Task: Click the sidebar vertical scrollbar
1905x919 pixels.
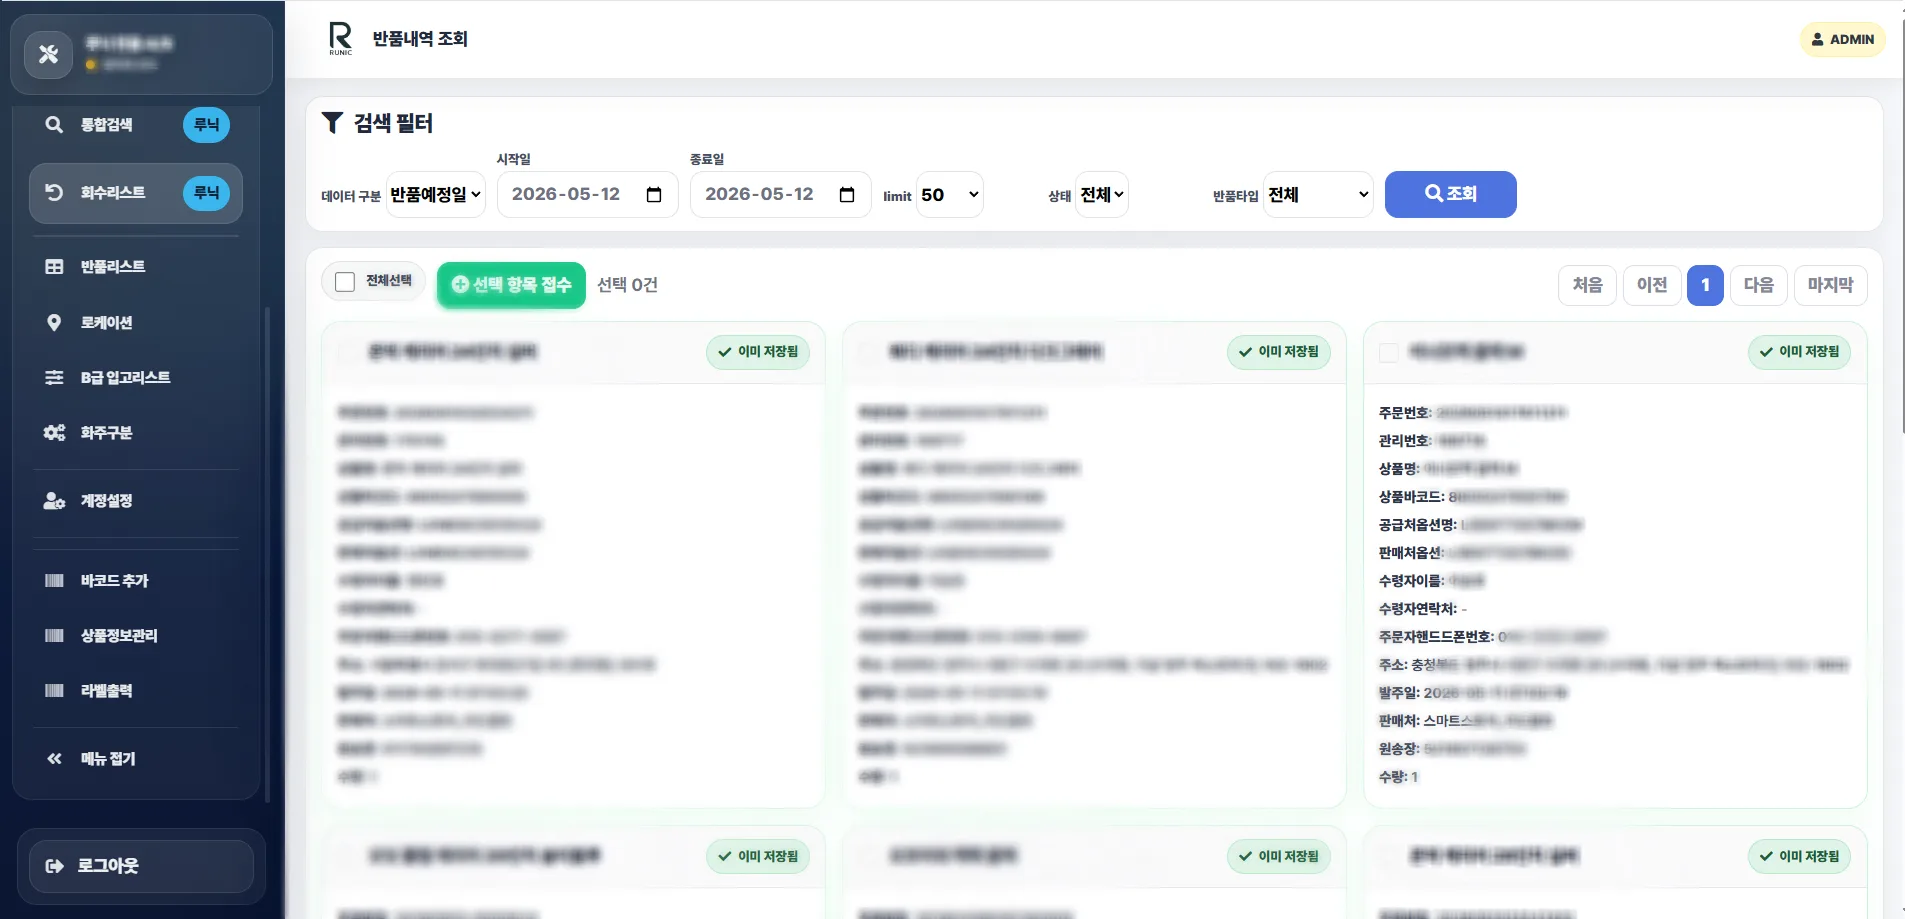Action: click(x=267, y=555)
